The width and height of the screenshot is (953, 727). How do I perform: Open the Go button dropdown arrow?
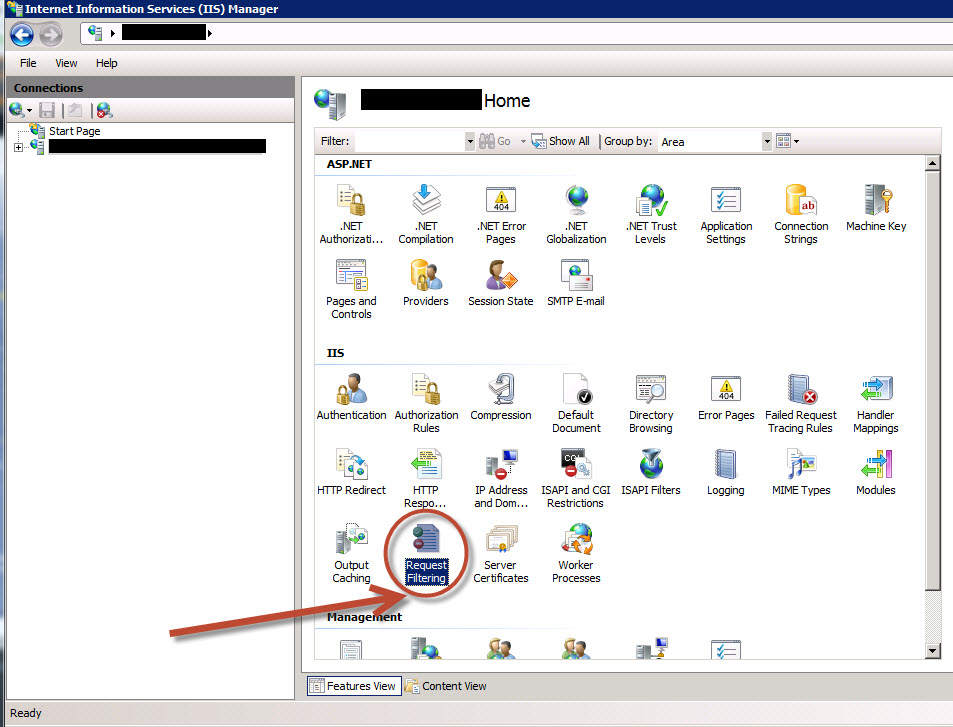pos(523,141)
